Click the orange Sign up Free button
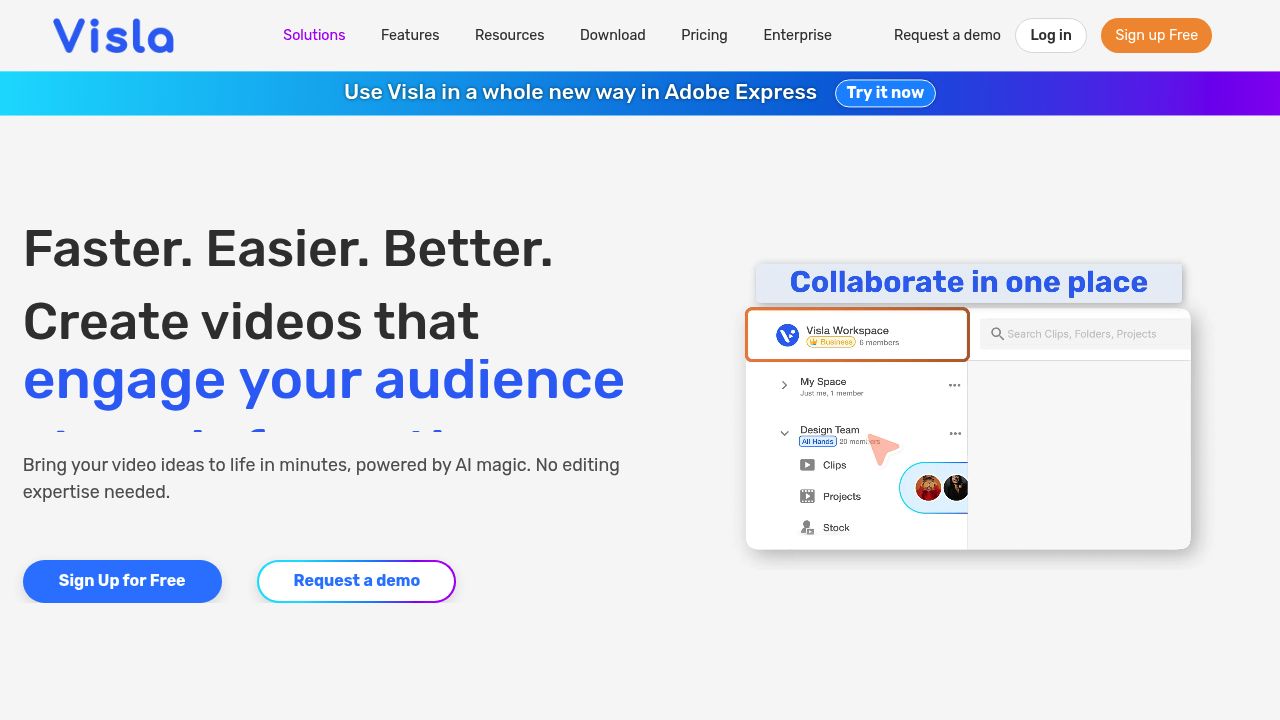Image resolution: width=1280 pixels, height=720 pixels. [x=1156, y=35]
